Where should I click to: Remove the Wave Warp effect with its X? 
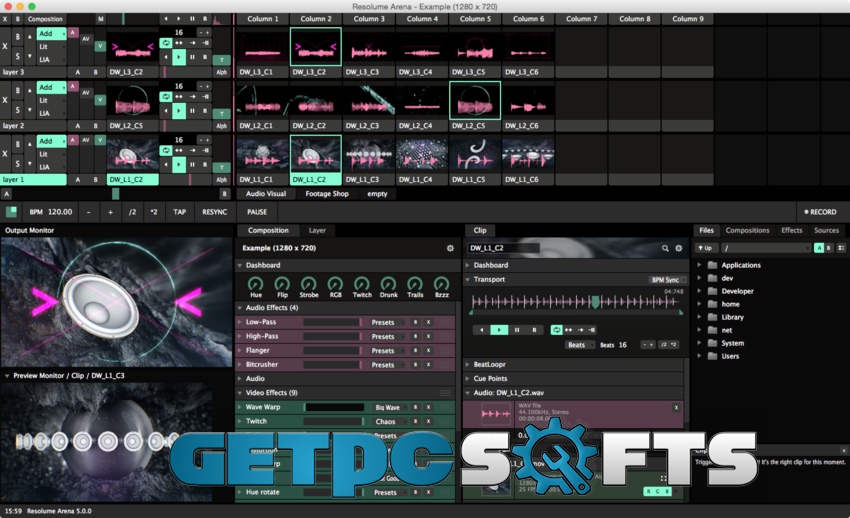click(x=428, y=407)
